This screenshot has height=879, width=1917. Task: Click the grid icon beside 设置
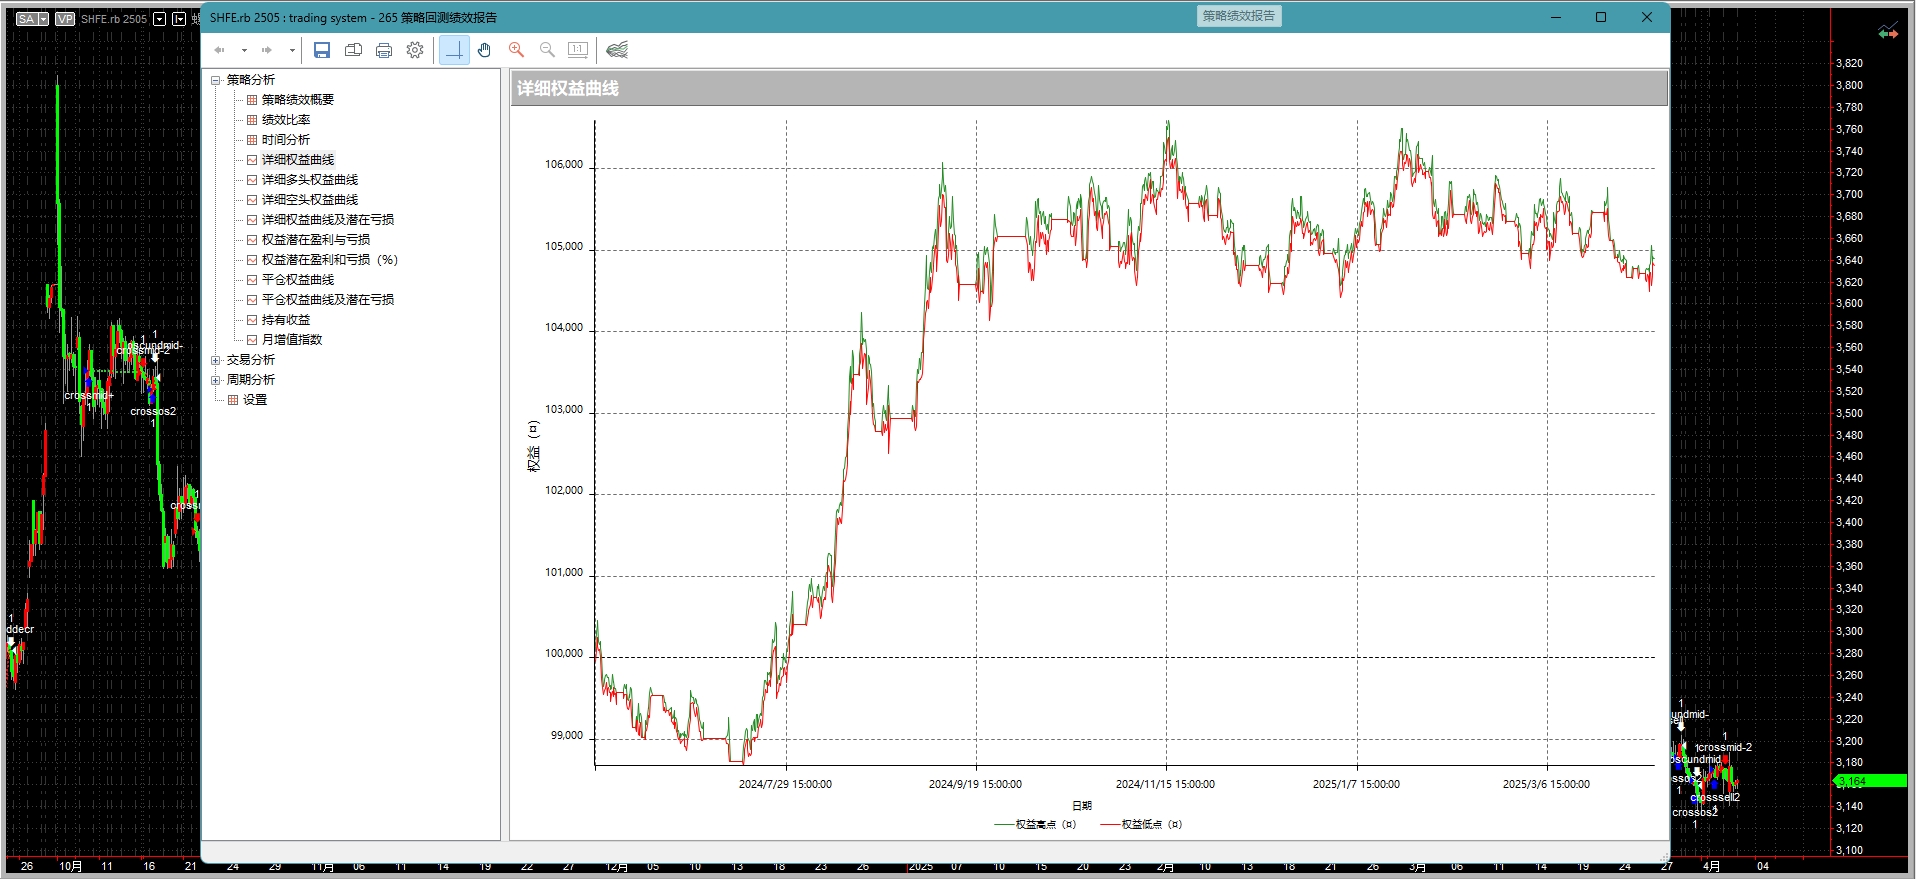(x=233, y=400)
